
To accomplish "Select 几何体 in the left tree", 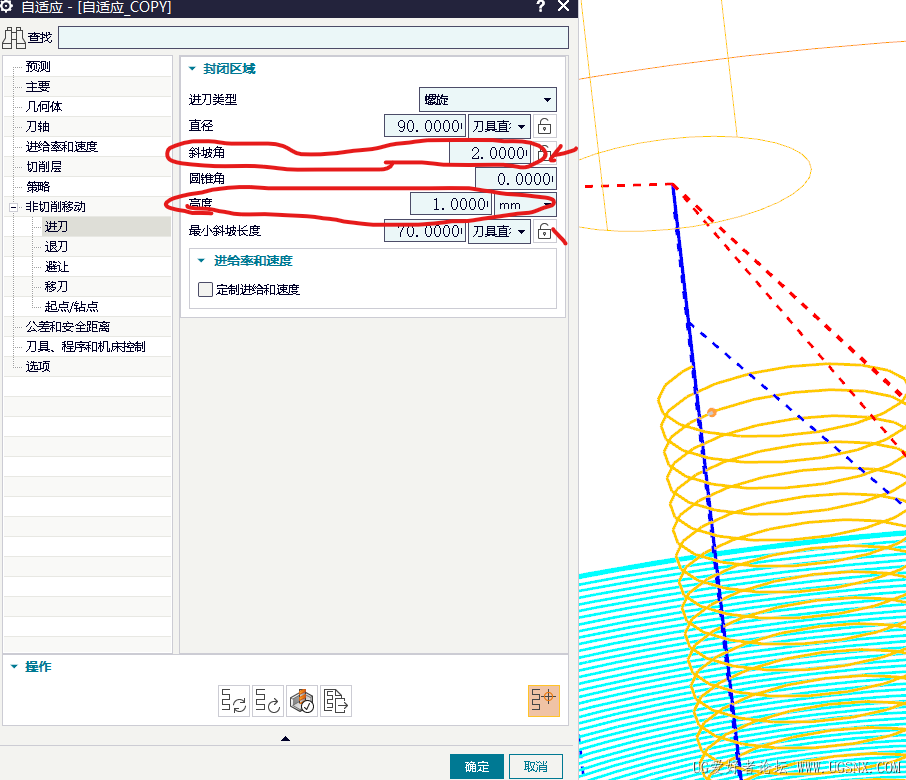I will coord(44,107).
